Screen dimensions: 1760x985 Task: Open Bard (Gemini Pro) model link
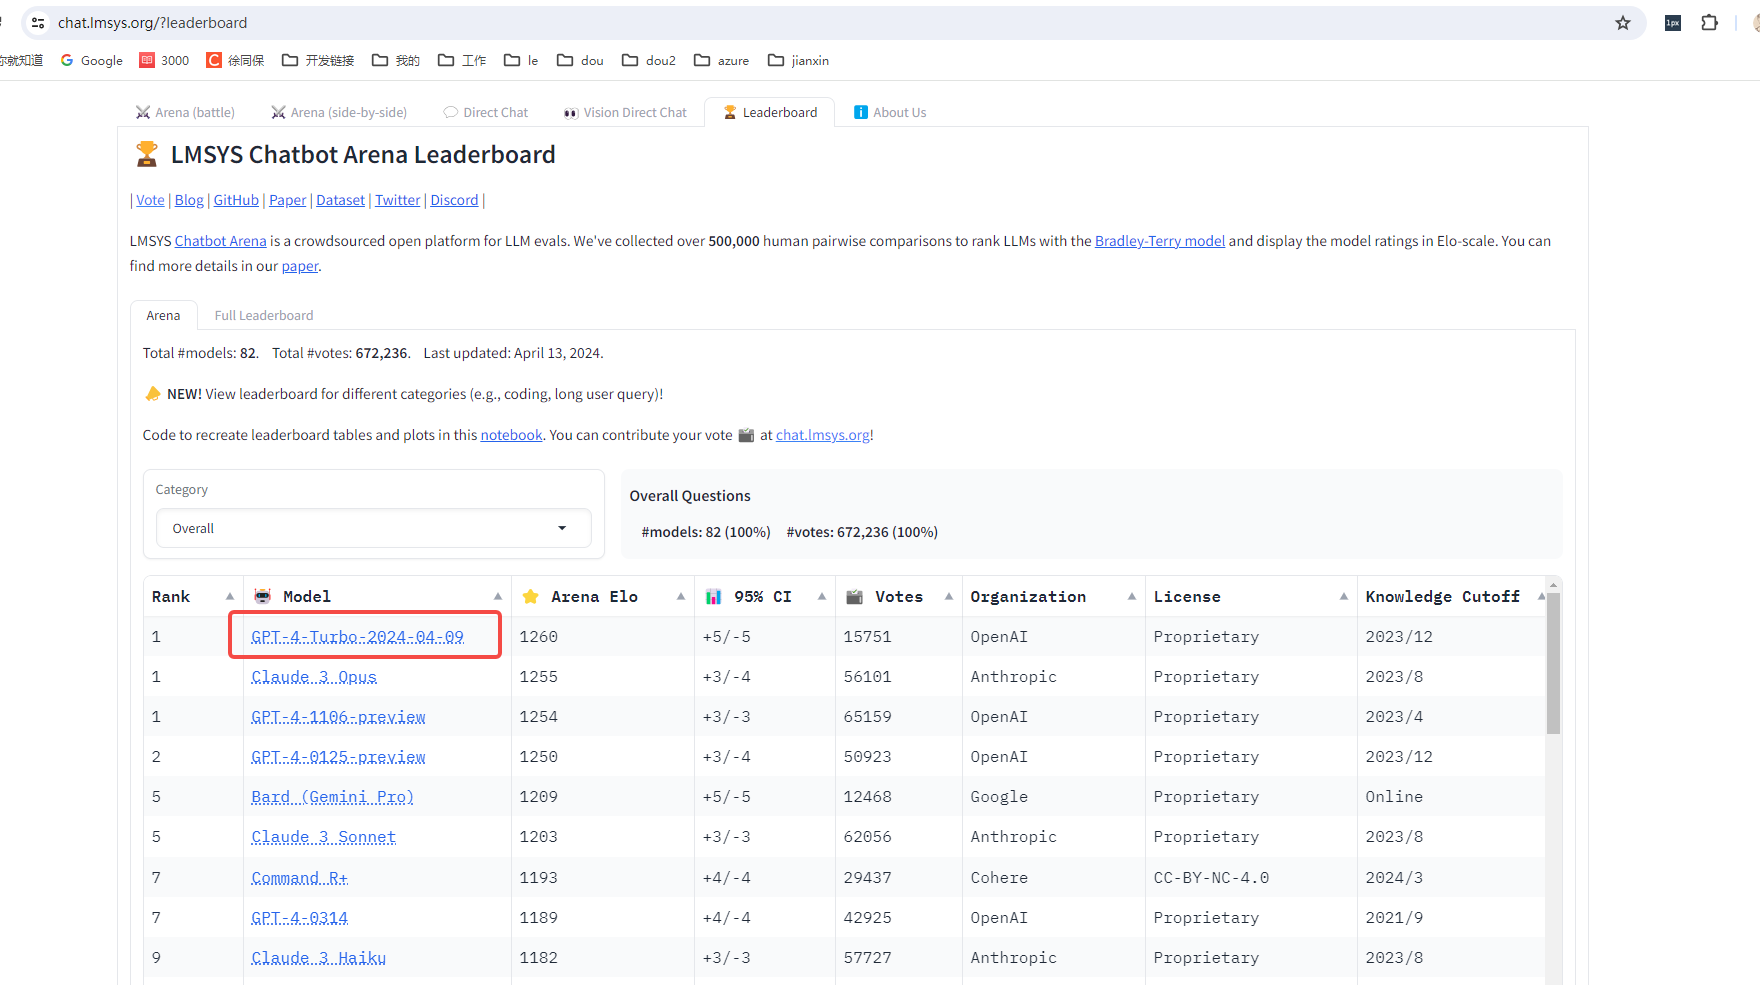pos(332,797)
